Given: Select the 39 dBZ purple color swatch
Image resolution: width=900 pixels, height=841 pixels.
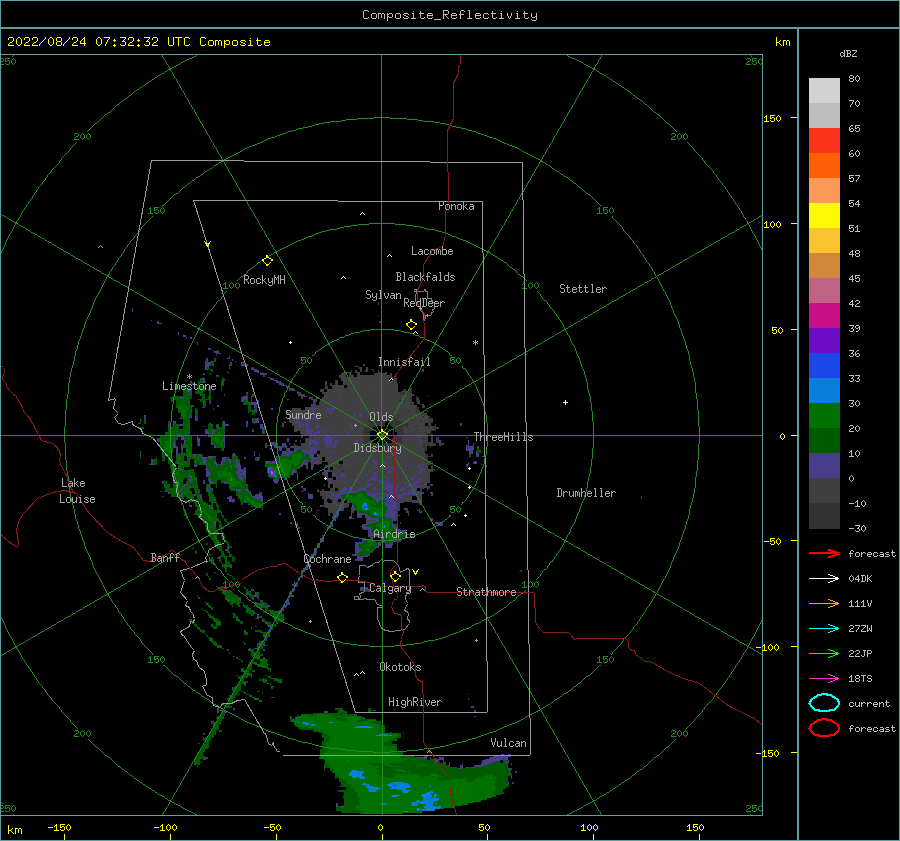Looking at the screenshot, I should pyautogui.click(x=824, y=340).
